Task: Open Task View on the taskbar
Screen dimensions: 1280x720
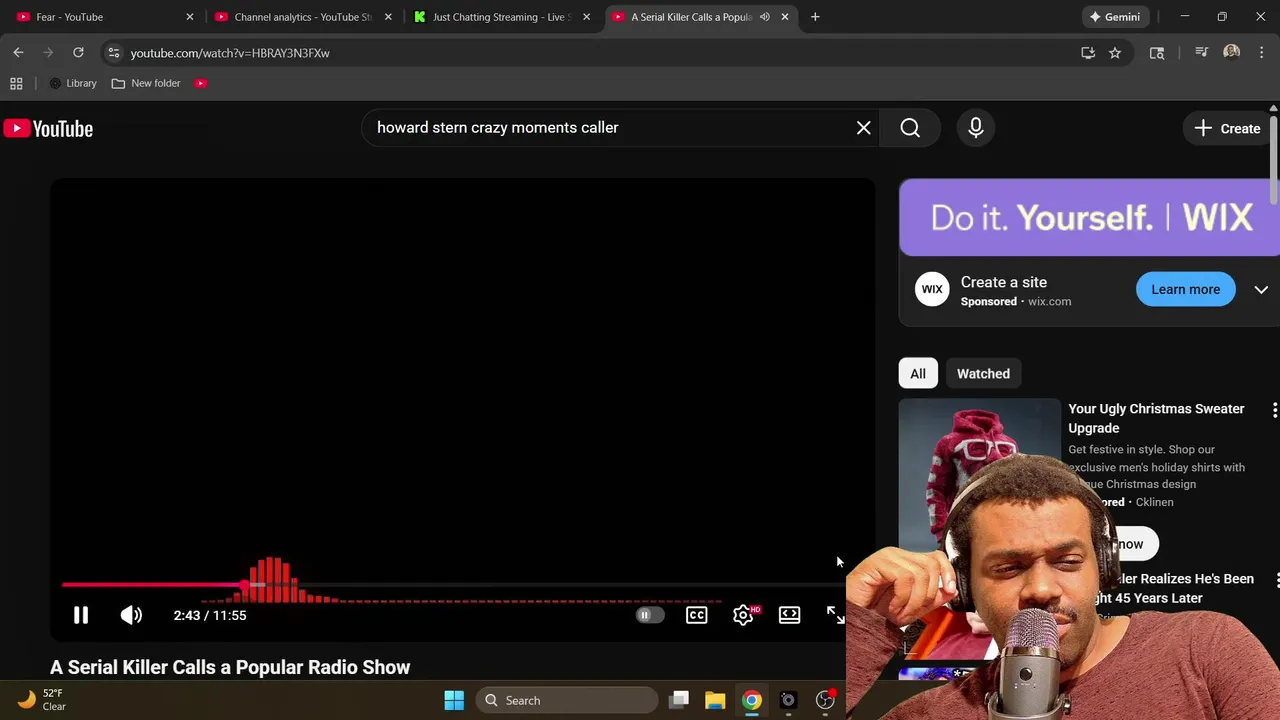Action: pos(679,700)
